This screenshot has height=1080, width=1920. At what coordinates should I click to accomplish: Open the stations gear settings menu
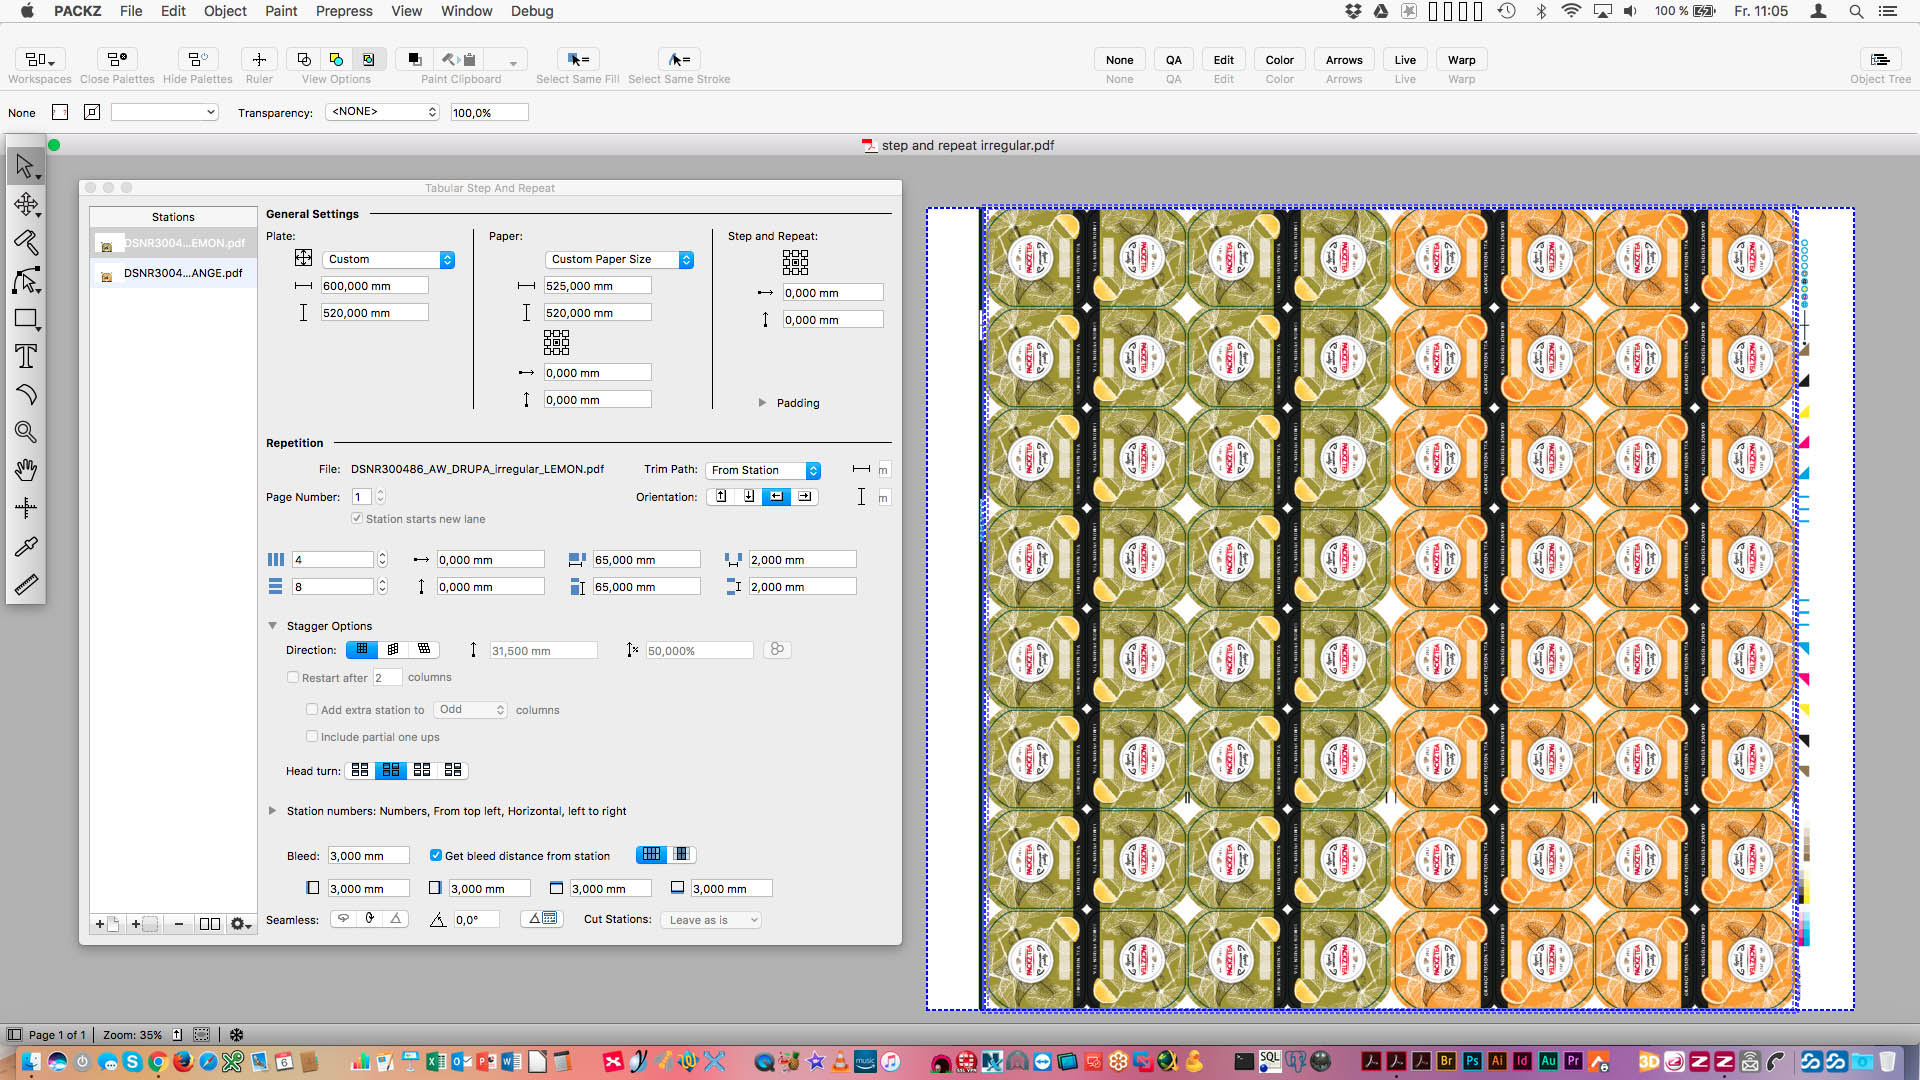pyautogui.click(x=240, y=924)
